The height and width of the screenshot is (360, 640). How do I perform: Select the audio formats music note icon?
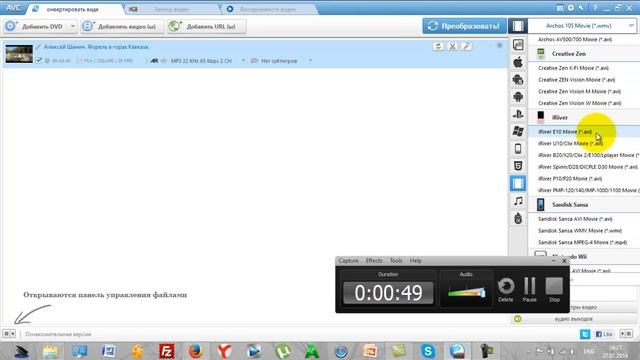[518, 201]
